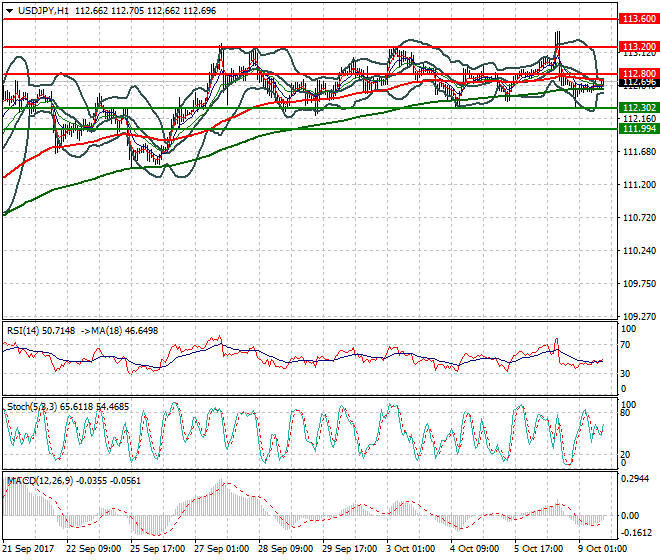Viewport: 660px width, 560px height.
Task: Click the 5 Oct 17:00 time axis label
Action: pos(539,549)
